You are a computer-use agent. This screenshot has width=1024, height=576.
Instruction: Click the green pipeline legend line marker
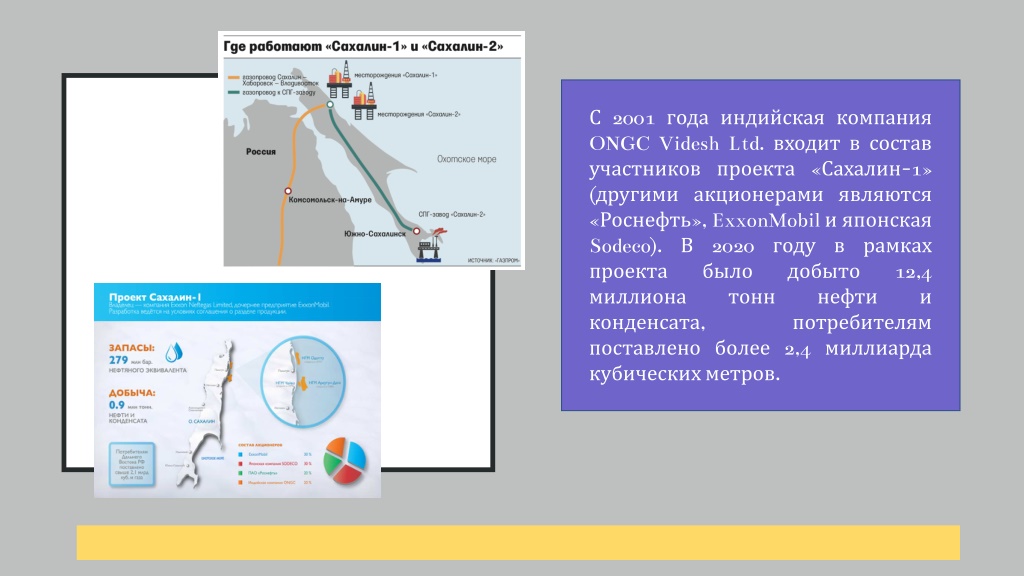(x=233, y=93)
